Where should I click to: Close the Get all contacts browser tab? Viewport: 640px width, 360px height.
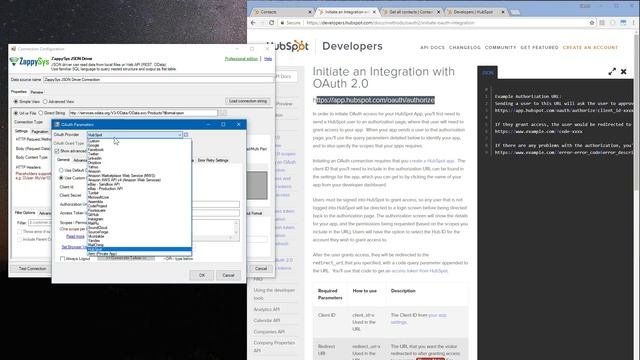tap(438, 12)
